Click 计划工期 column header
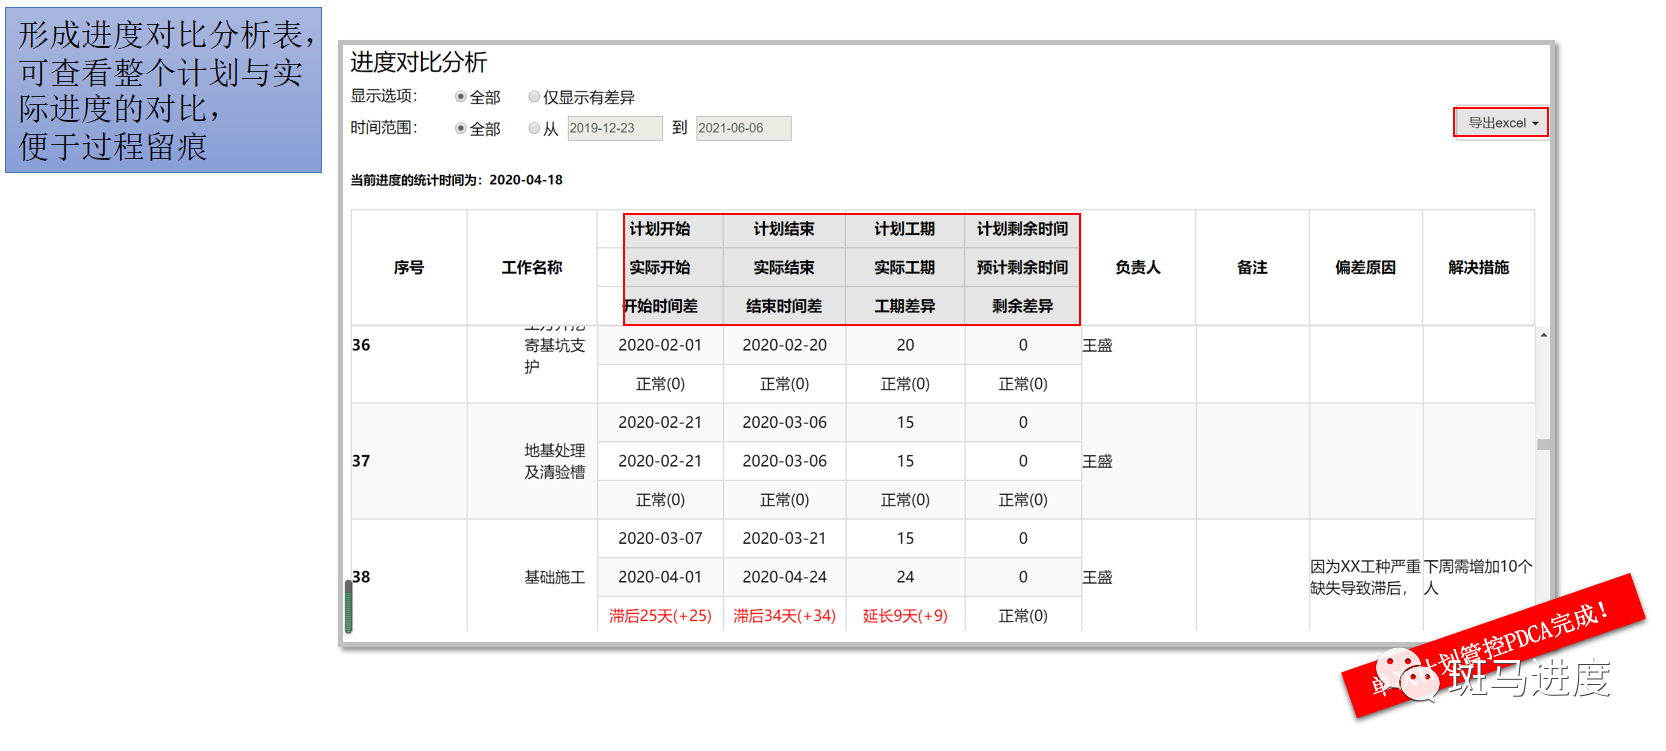1666x751 pixels. [x=905, y=229]
